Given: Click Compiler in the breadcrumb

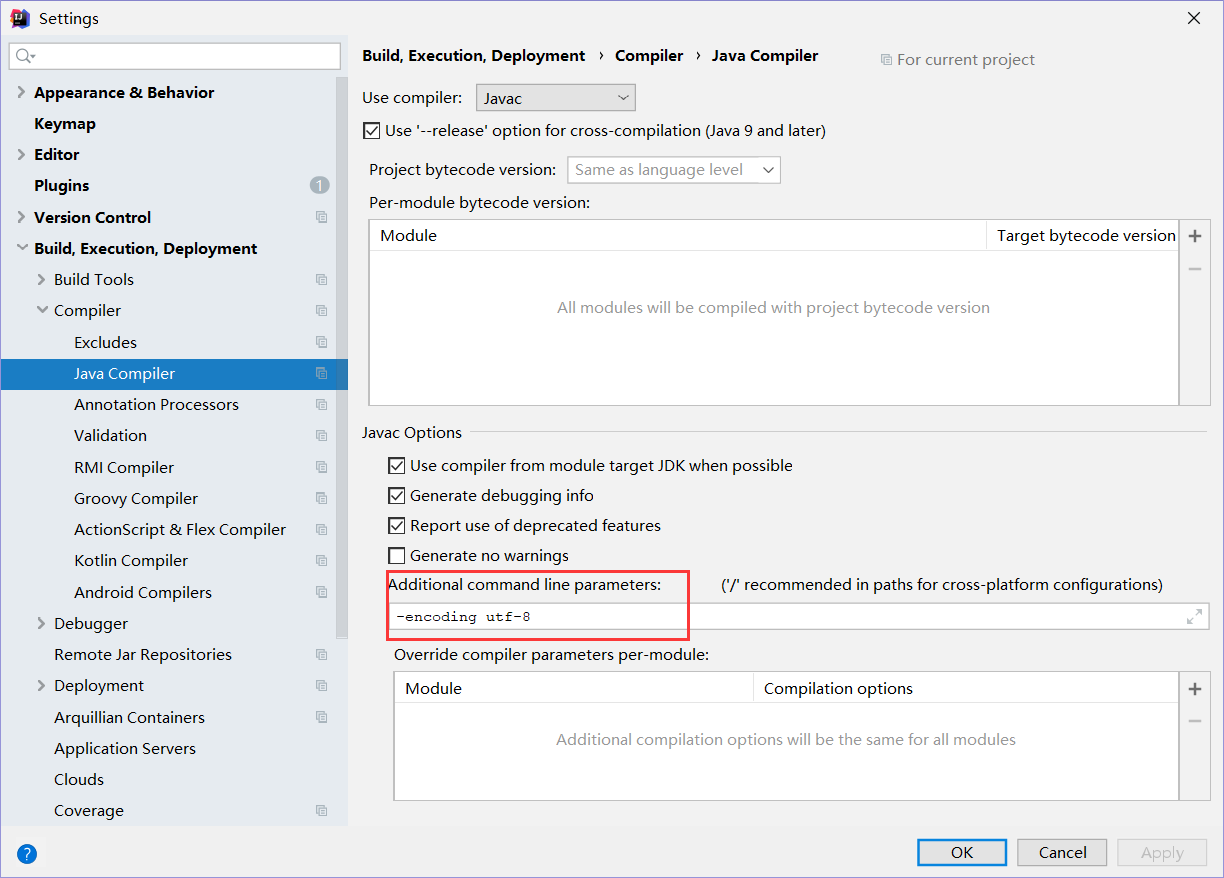Looking at the screenshot, I should point(649,56).
